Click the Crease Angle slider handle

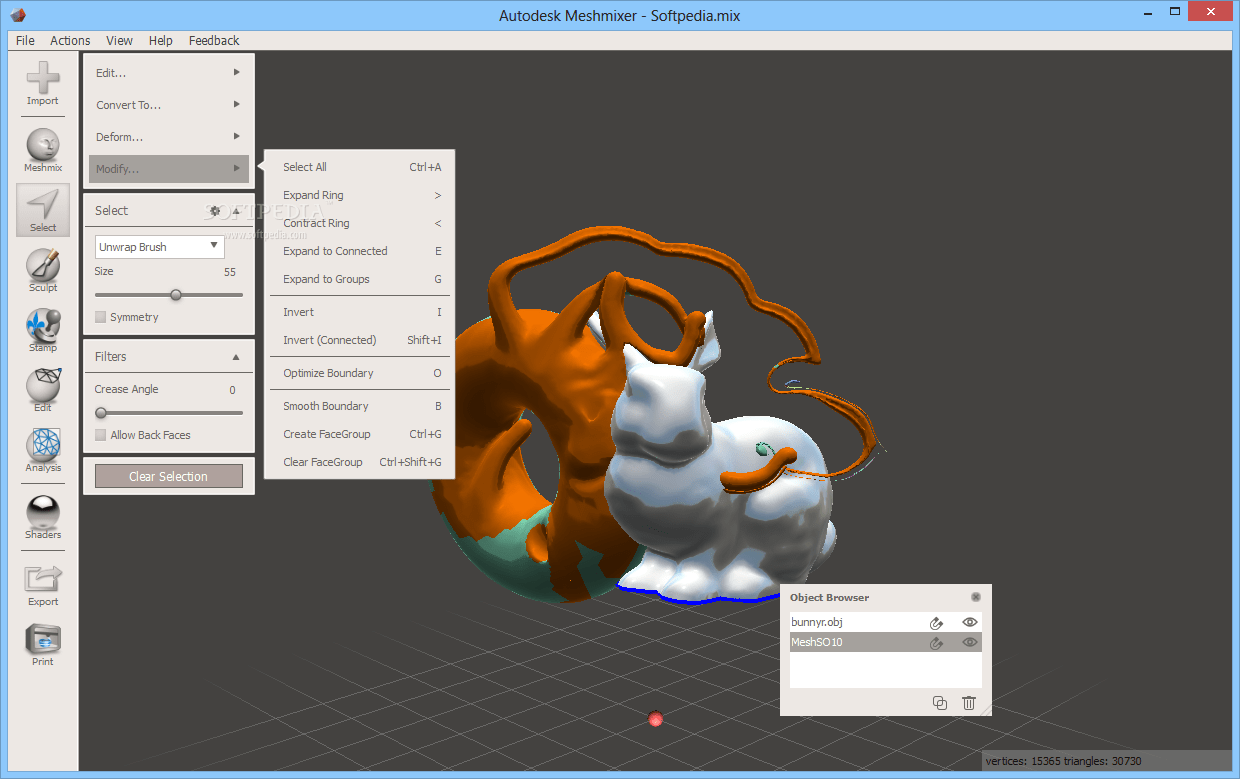tap(101, 412)
